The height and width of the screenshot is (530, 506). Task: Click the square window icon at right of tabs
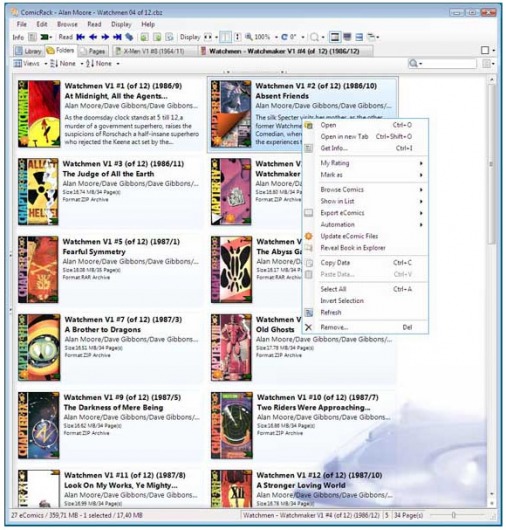(485, 50)
